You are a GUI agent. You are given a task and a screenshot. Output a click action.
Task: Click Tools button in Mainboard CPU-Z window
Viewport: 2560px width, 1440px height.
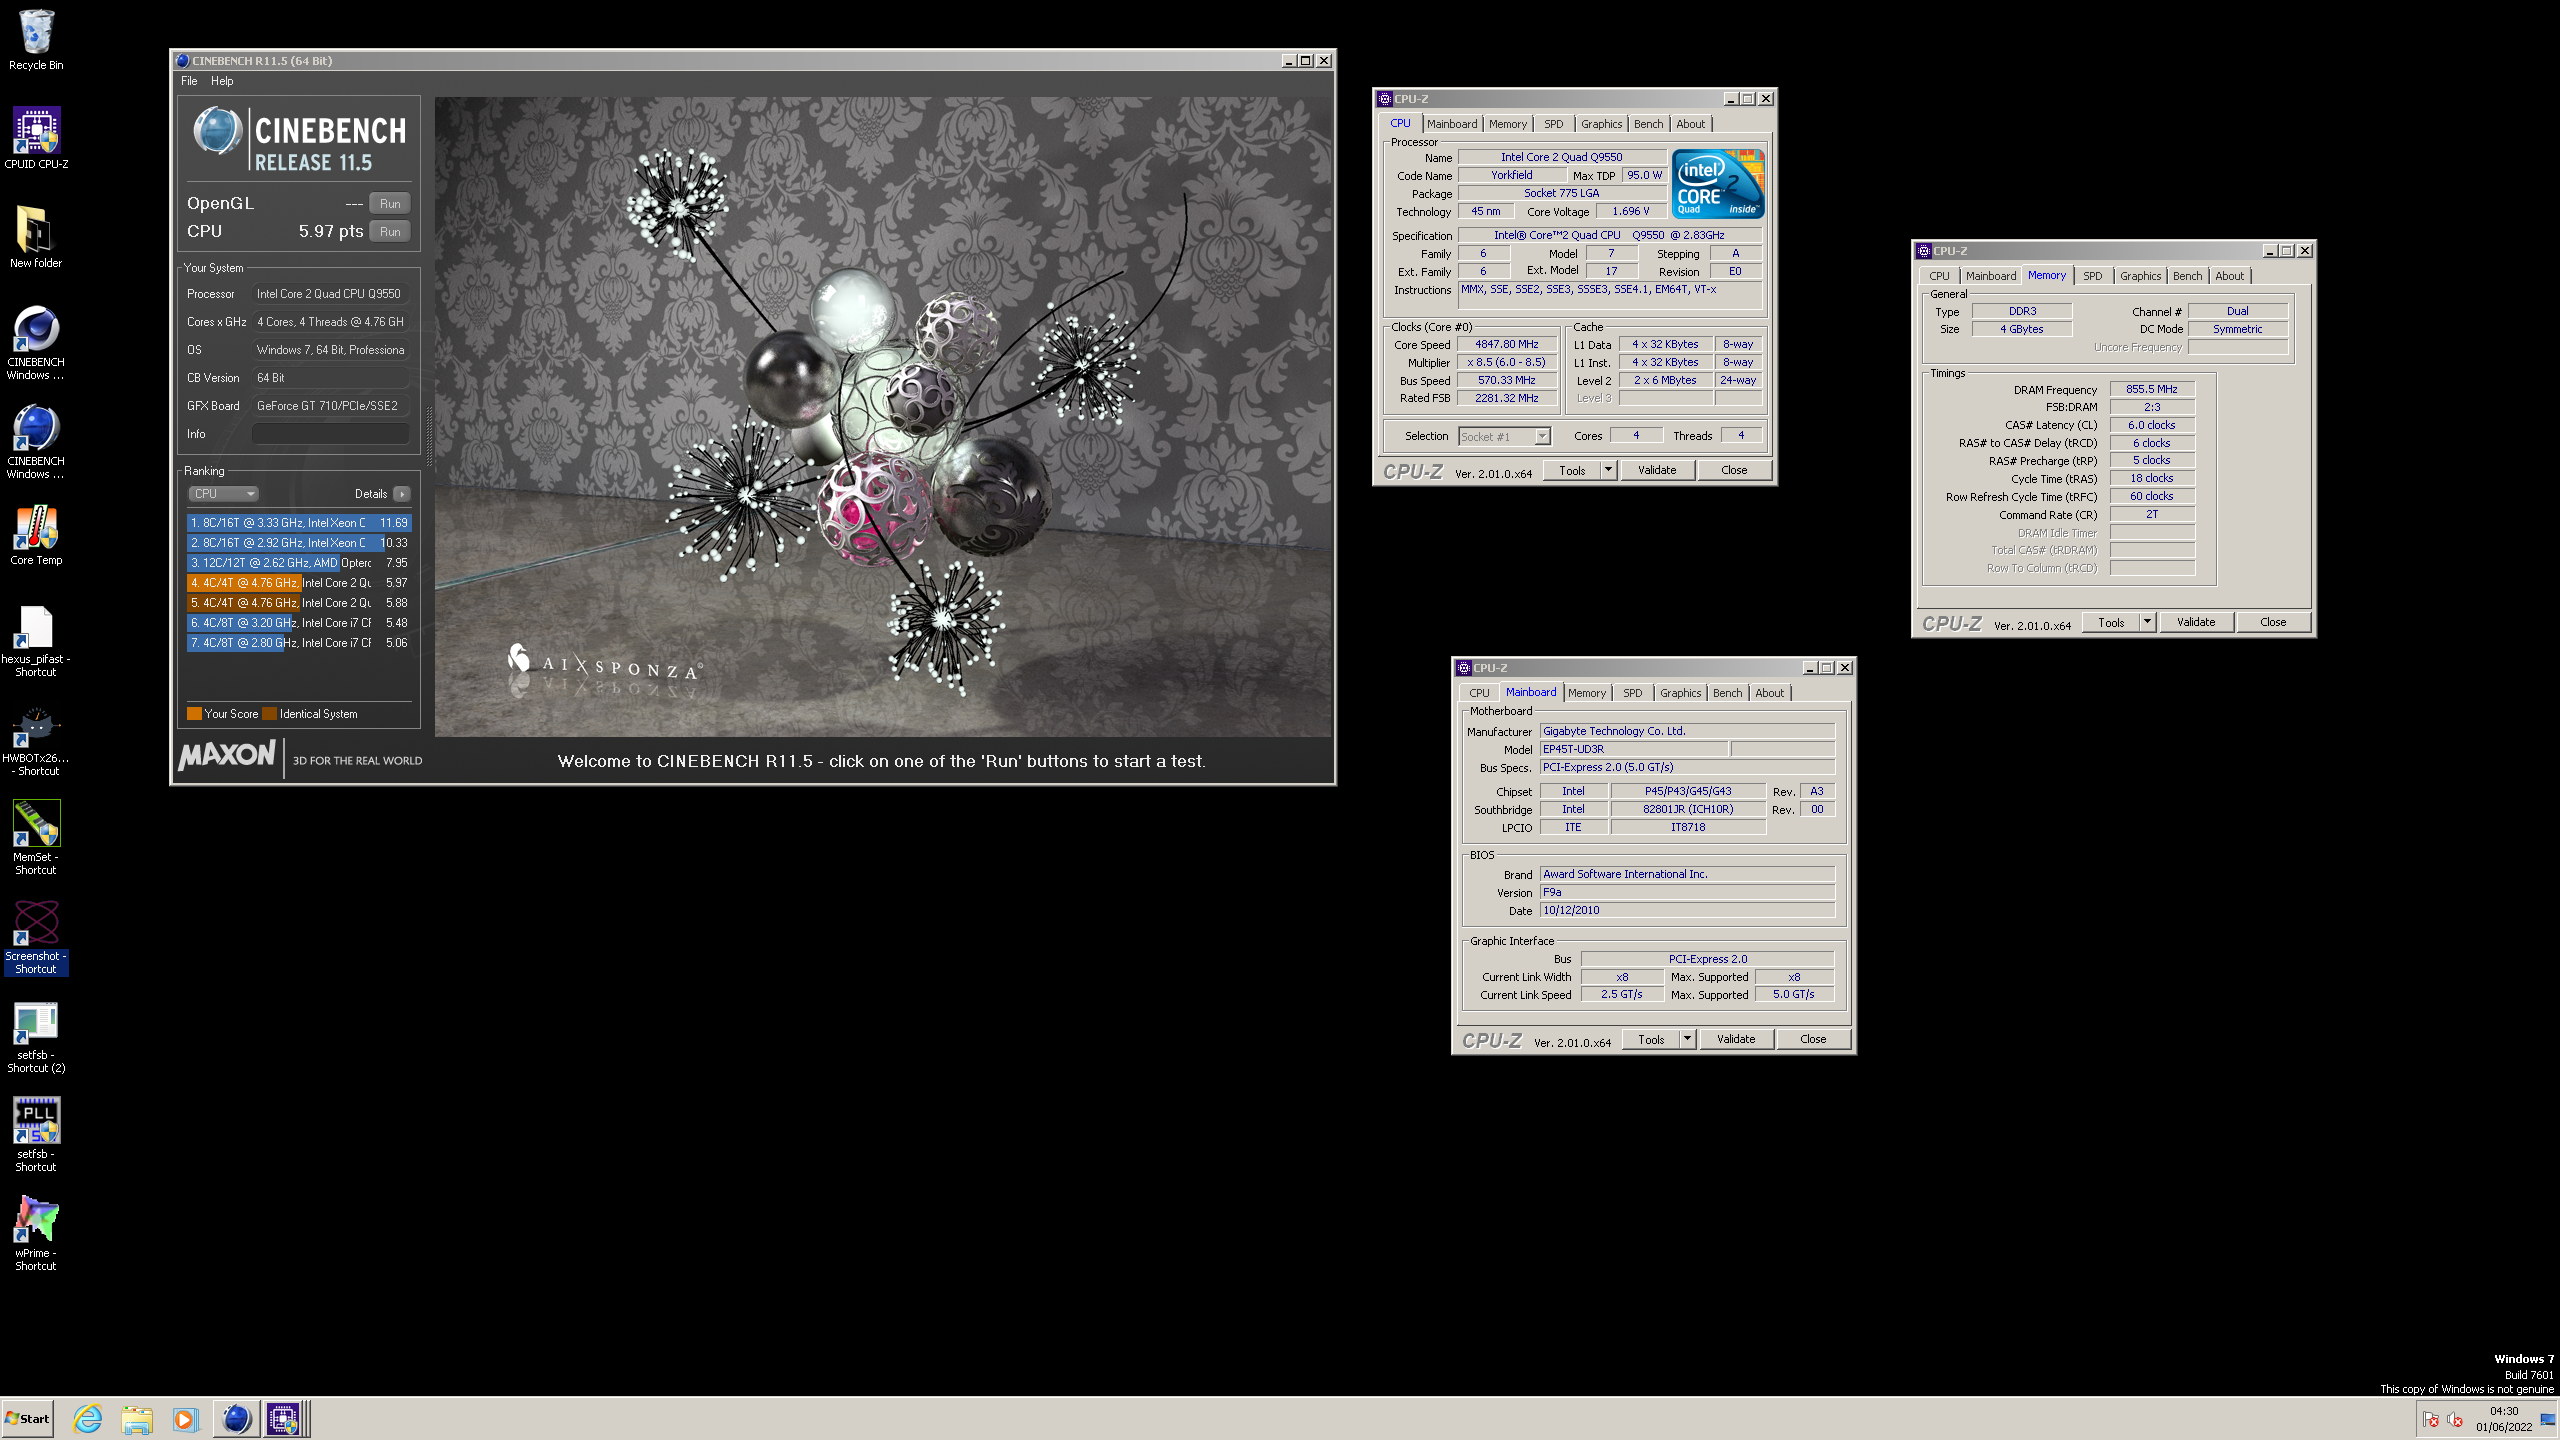click(1651, 1039)
